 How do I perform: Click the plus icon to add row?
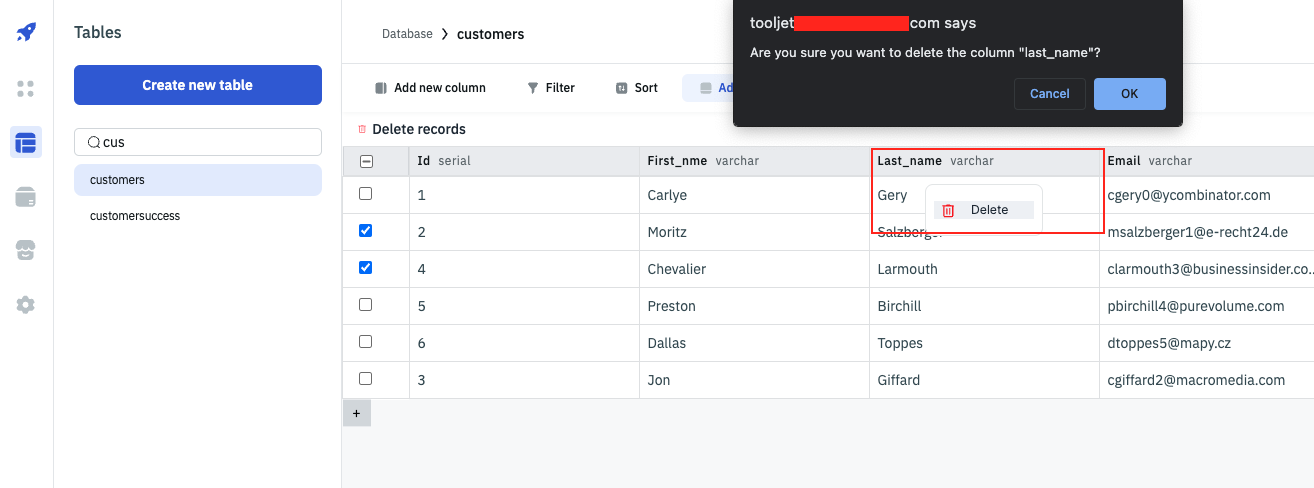[x=357, y=413]
